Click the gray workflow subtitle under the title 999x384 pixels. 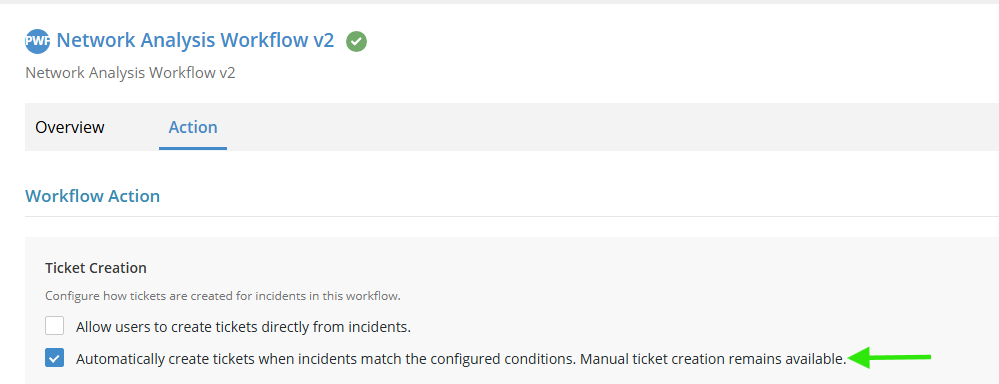pos(130,73)
